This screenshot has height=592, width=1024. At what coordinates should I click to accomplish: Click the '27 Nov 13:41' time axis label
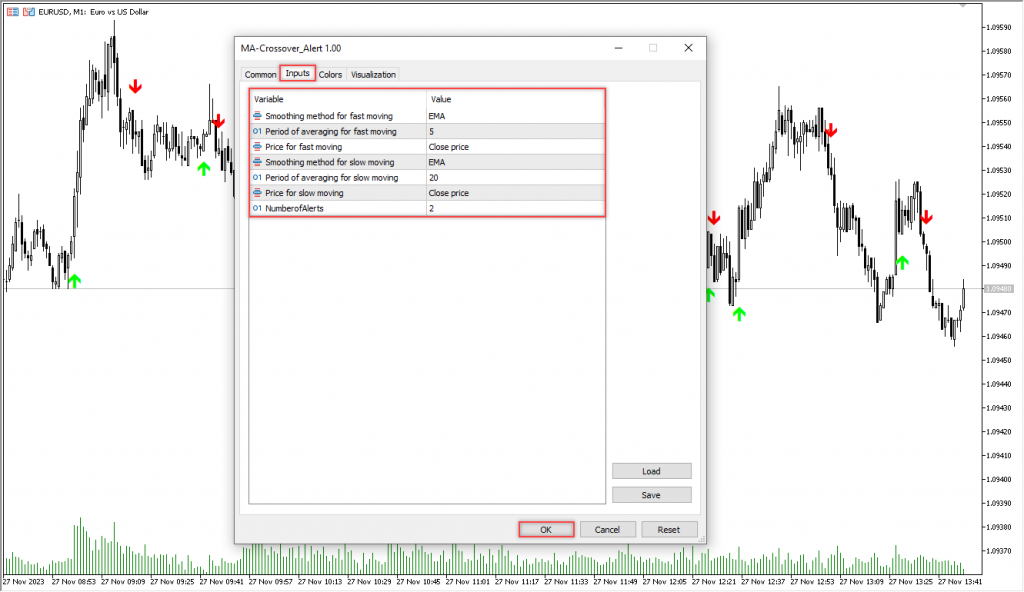pos(960,581)
